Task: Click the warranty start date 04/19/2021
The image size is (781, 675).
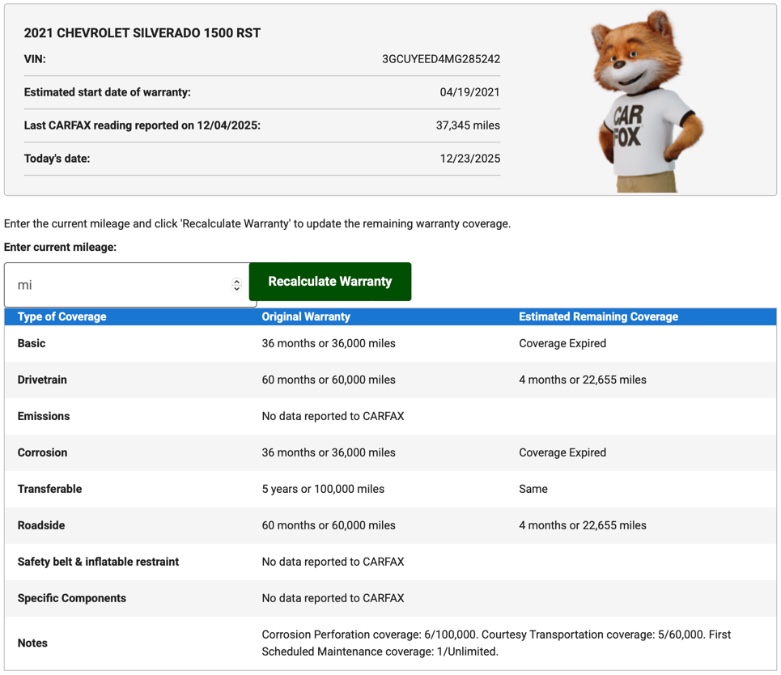Action: tap(470, 92)
